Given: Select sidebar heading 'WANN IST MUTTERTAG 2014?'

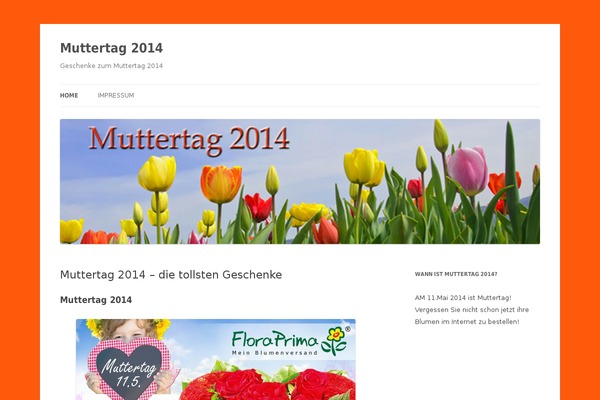Looking at the screenshot, I should click(x=456, y=274).
